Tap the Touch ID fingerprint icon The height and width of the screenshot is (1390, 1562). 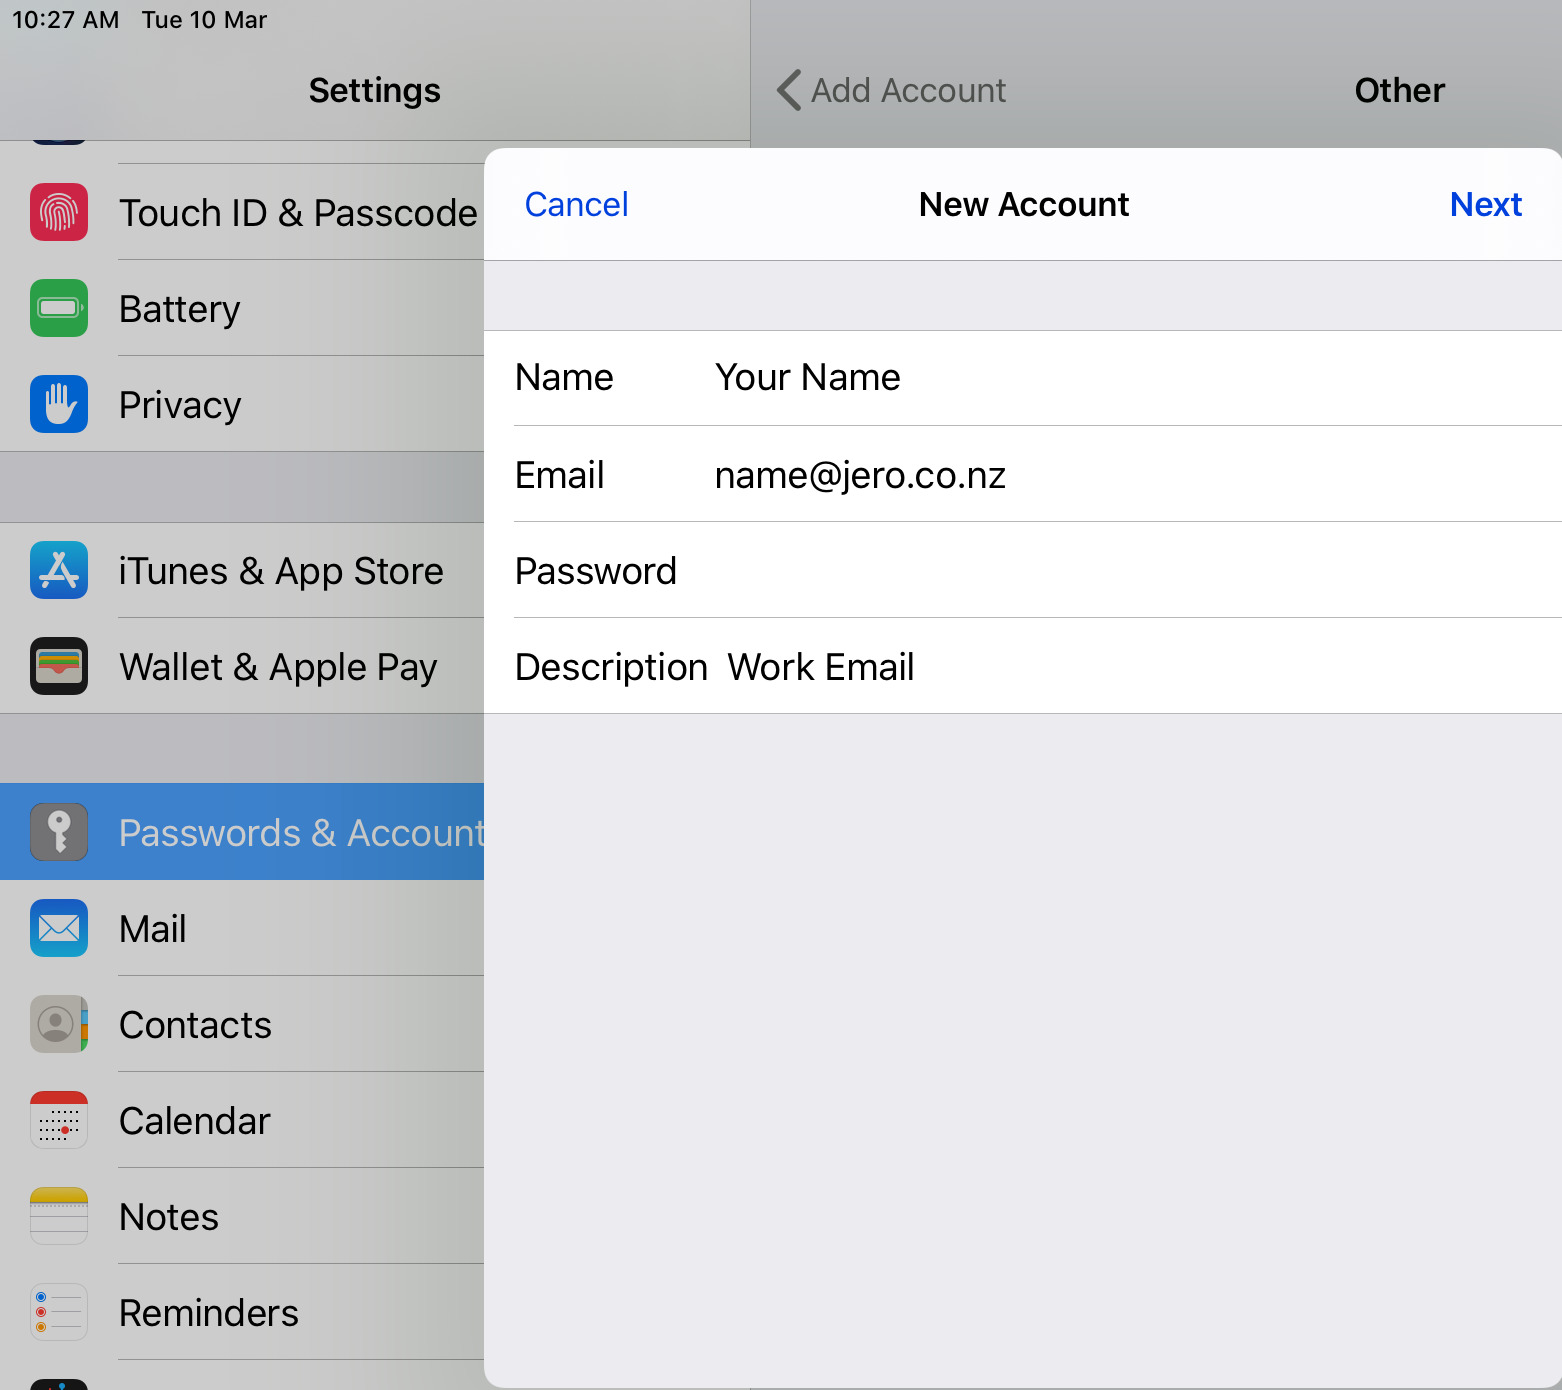tap(59, 212)
